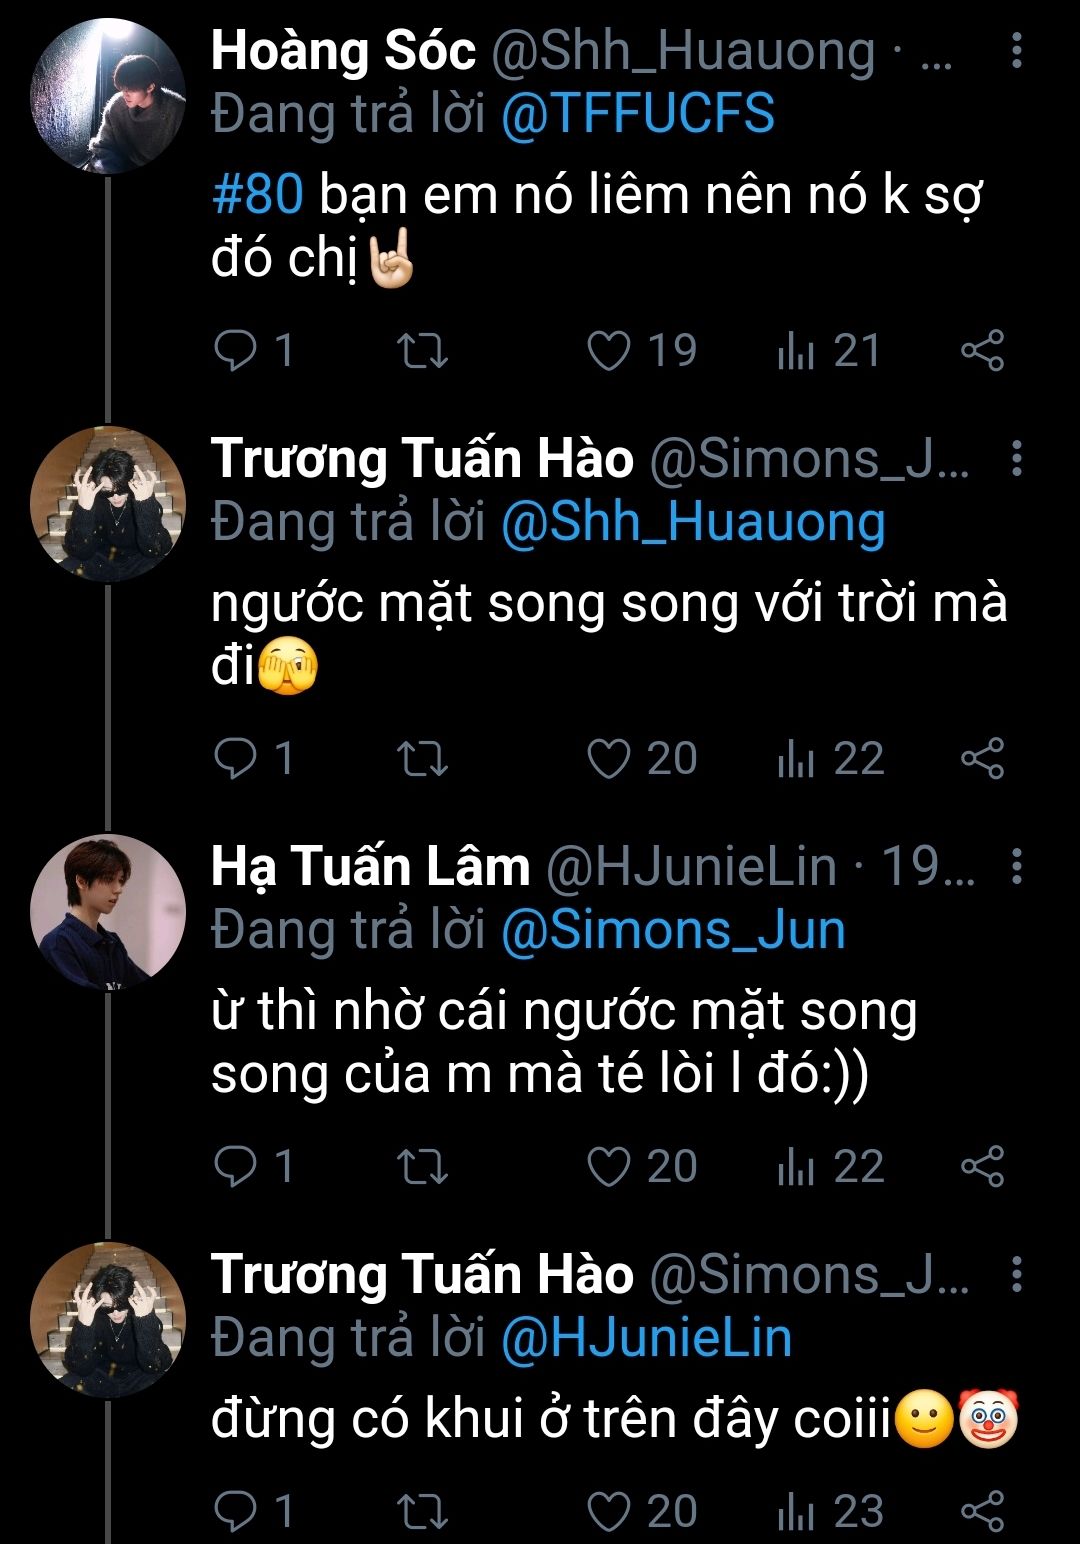This screenshot has height=1544, width=1080.
Task: Open the @Simons_Jun mention link
Action: tap(673, 929)
